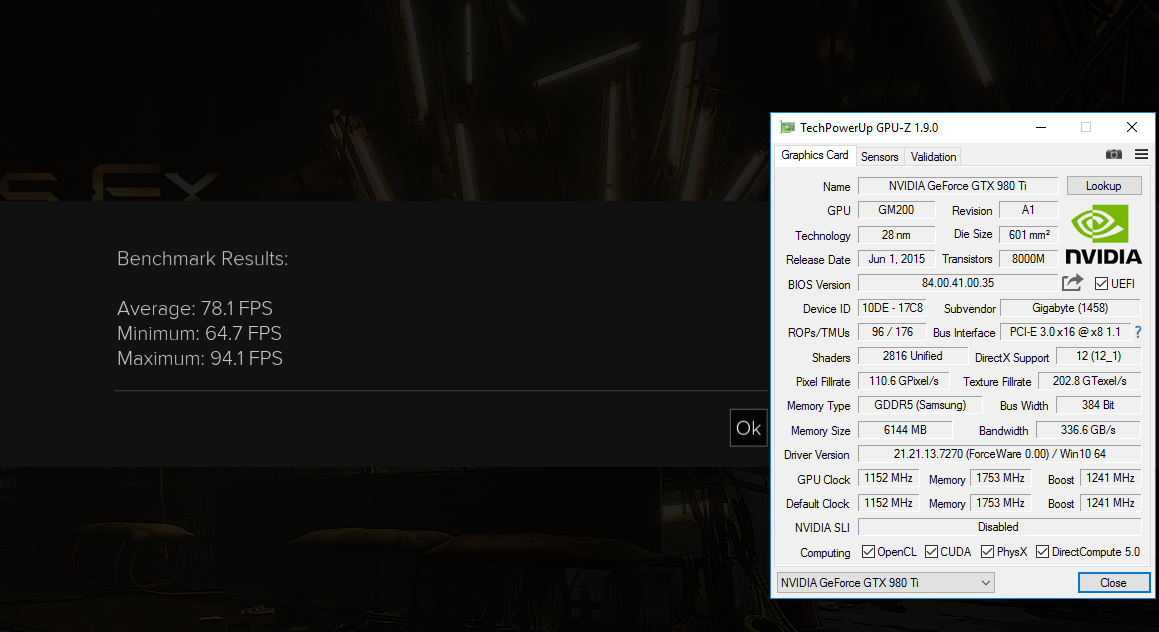Close GPU-Z via title bar X

1132,127
